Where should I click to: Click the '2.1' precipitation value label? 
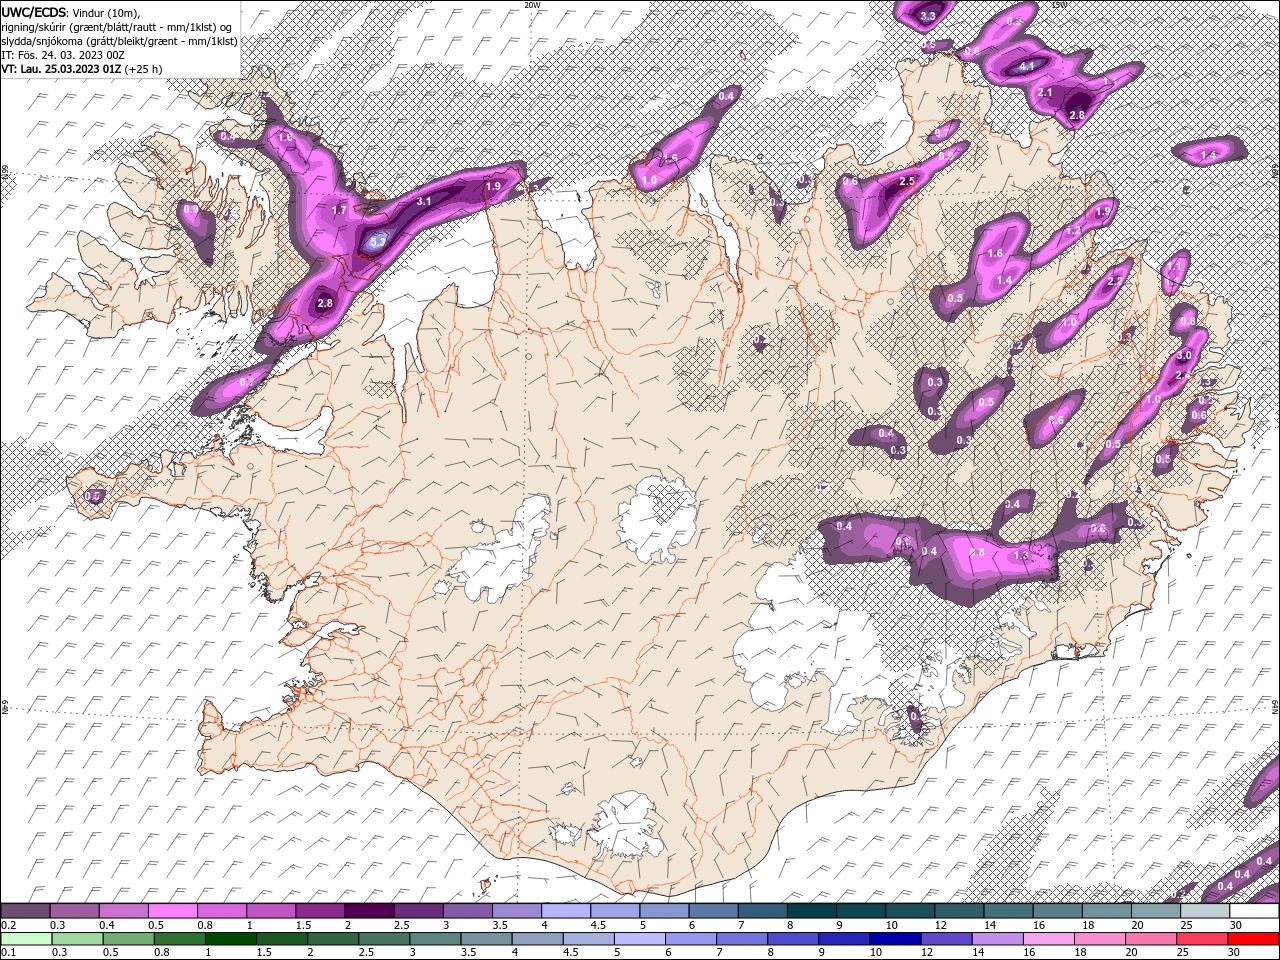pyautogui.click(x=1047, y=92)
